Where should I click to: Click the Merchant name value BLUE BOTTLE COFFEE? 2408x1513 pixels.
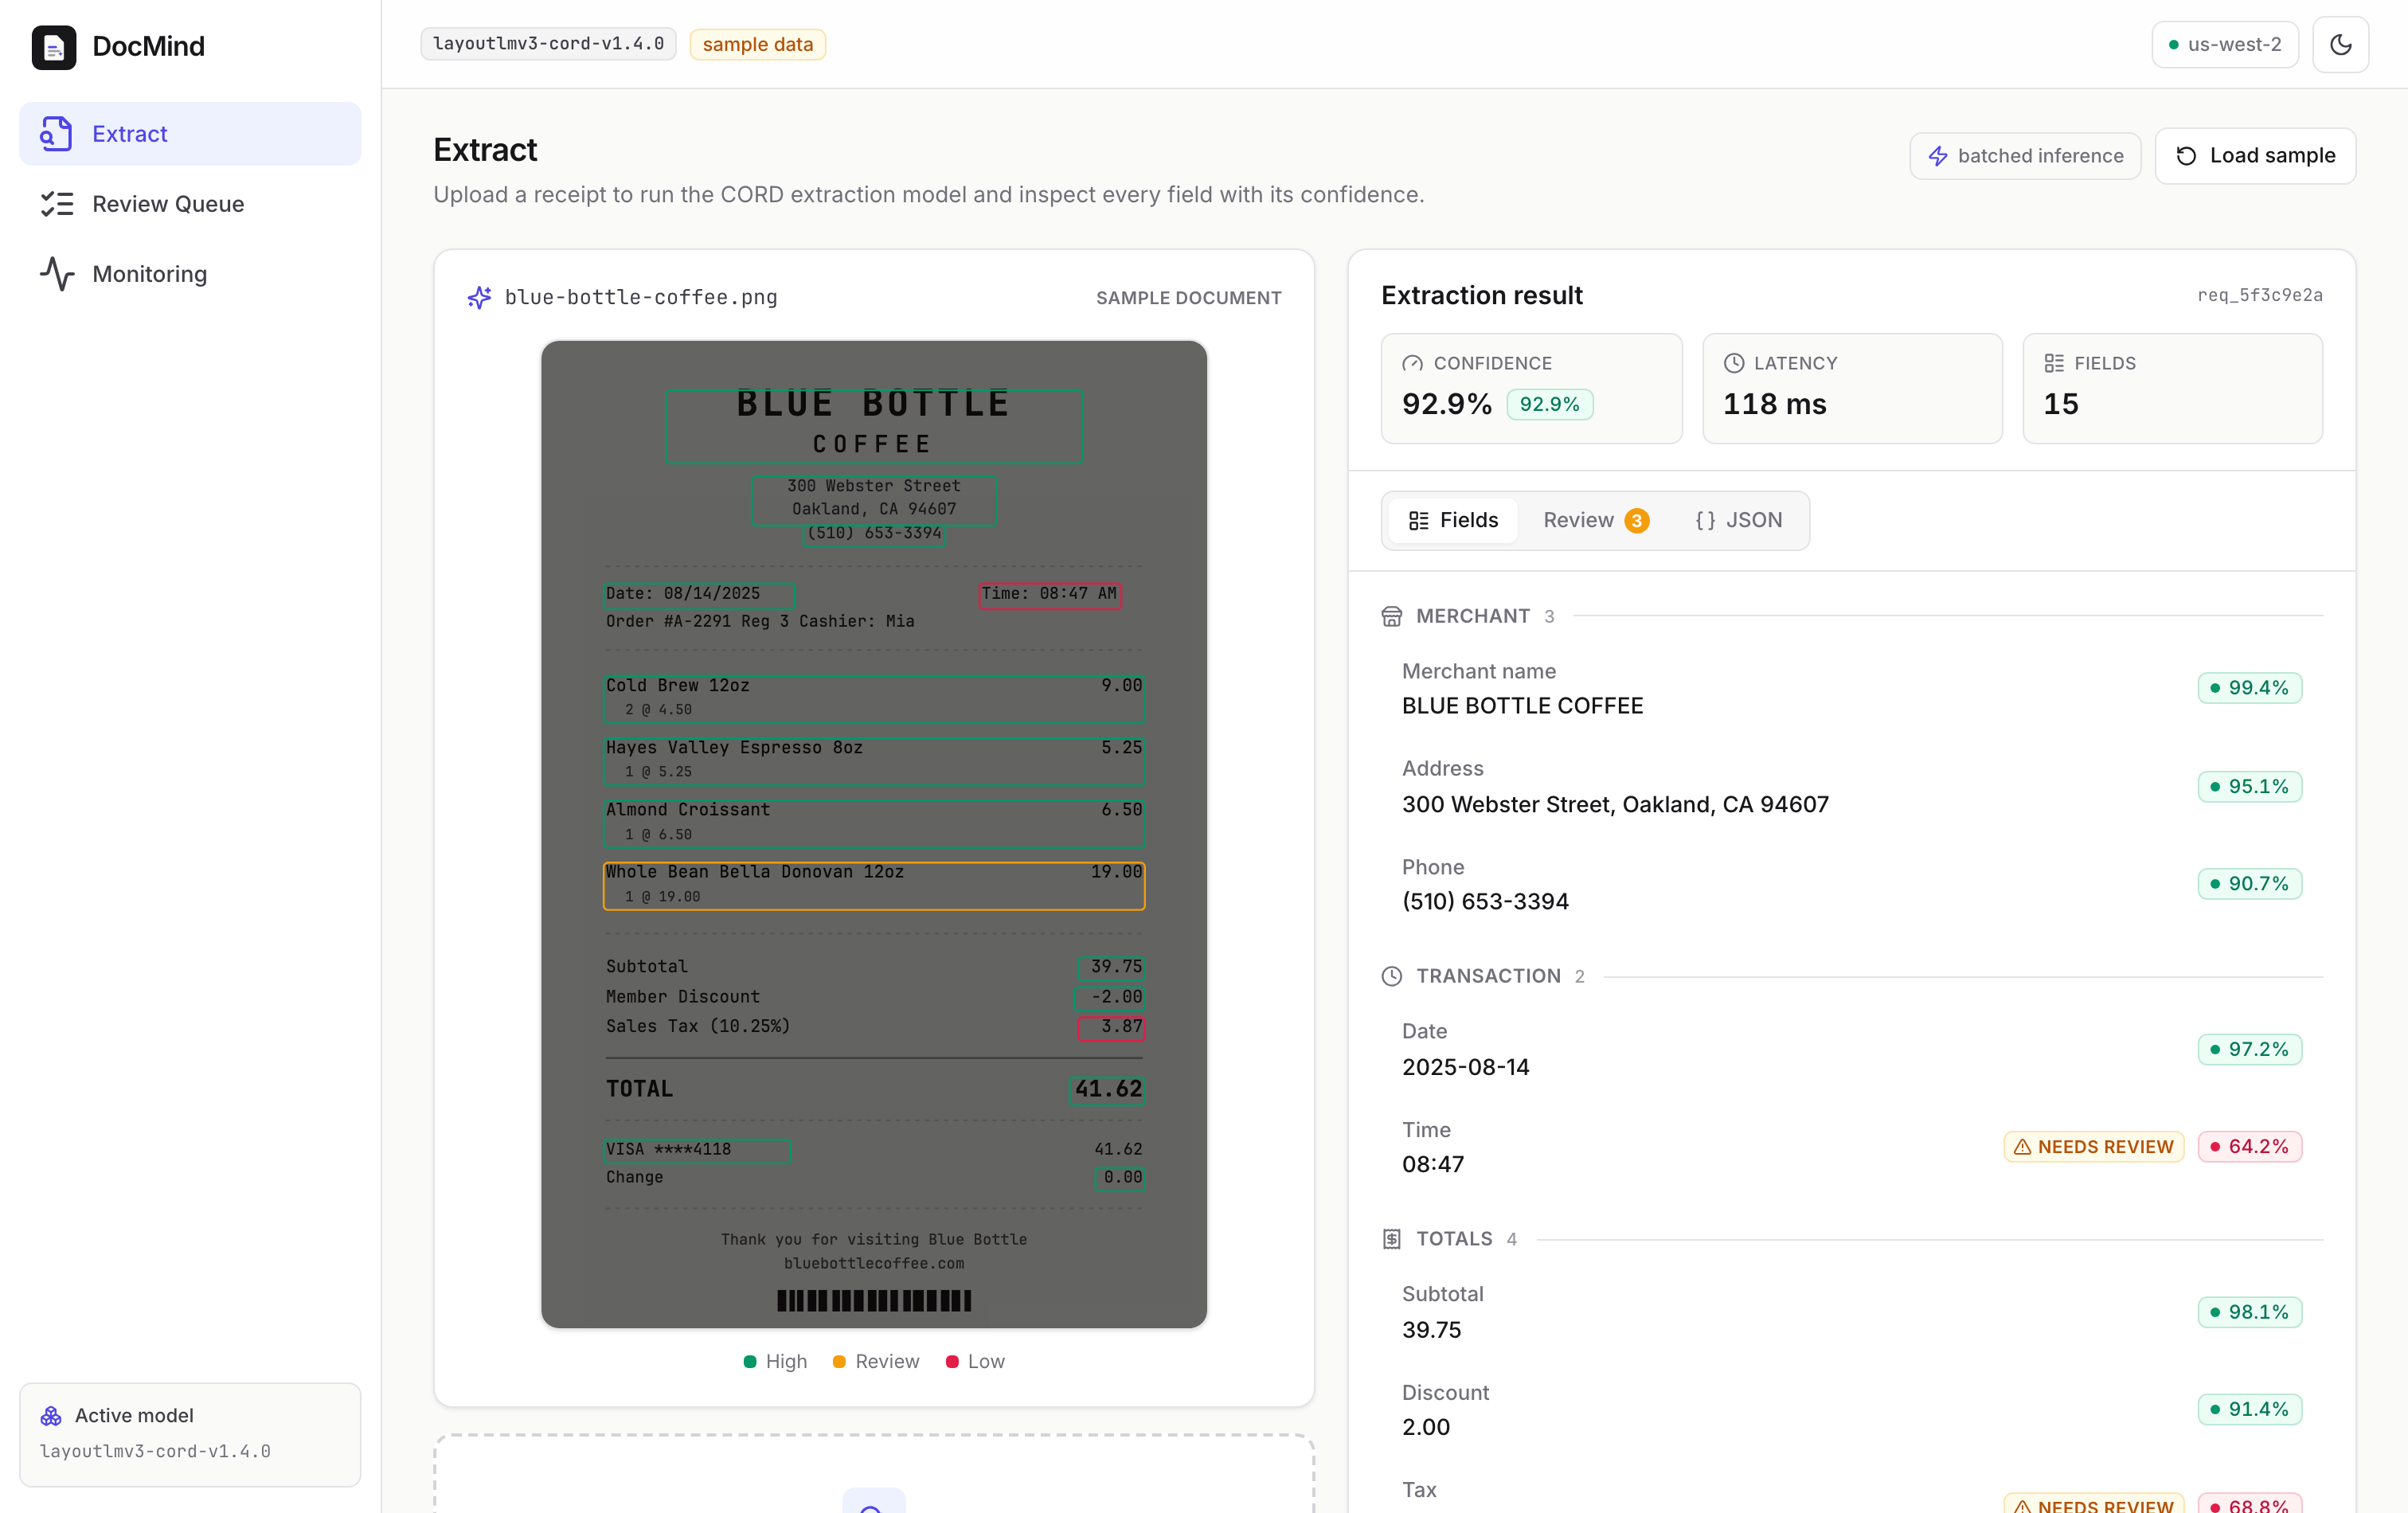[1522, 706]
